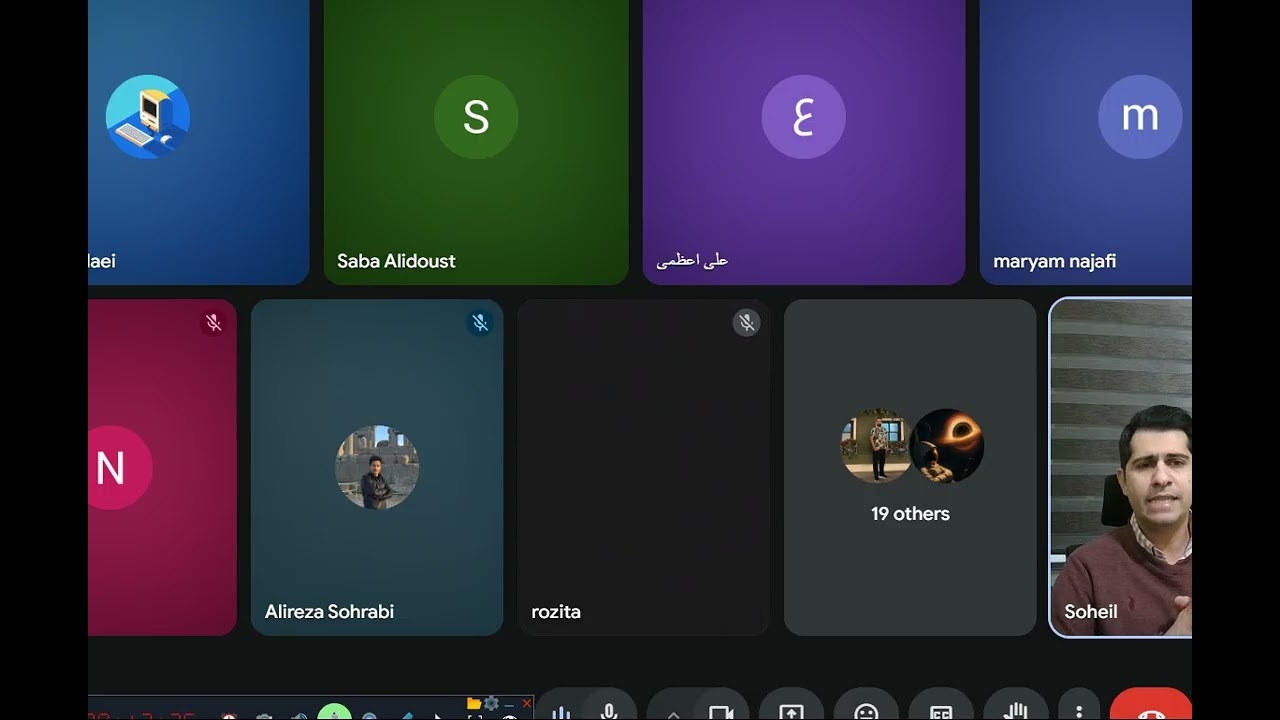
Task: Click the purple ع avatar circle
Action: pos(803,117)
